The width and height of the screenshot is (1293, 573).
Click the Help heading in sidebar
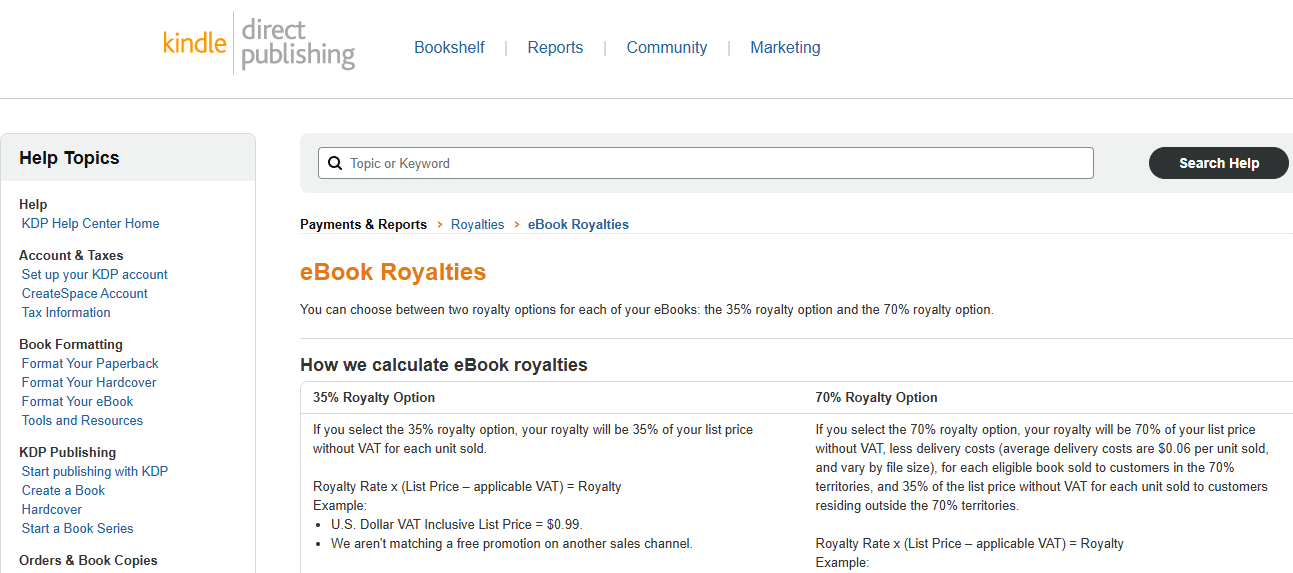click(33, 204)
